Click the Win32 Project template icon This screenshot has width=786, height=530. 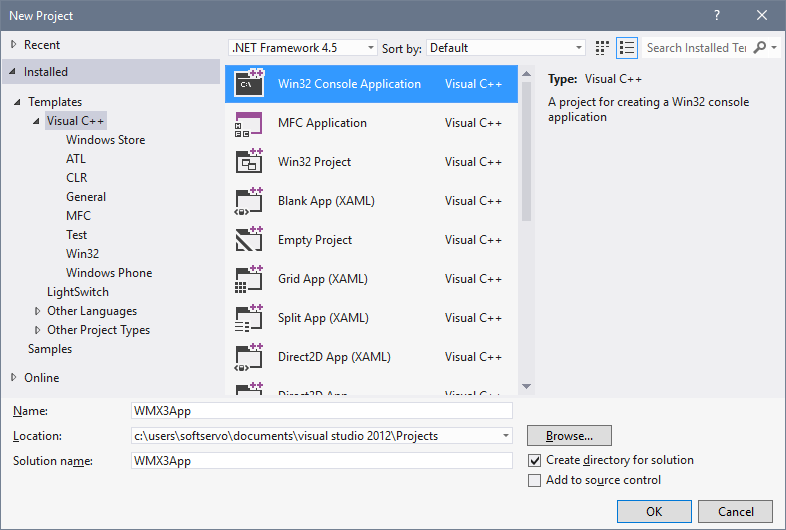pos(249,161)
